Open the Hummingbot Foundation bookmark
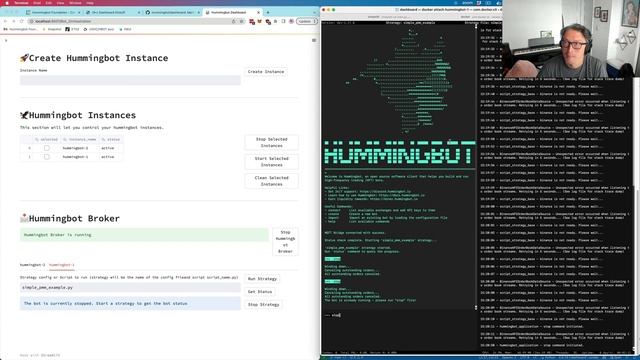Image resolution: width=640 pixels, height=360 pixels. tap(21, 29)
